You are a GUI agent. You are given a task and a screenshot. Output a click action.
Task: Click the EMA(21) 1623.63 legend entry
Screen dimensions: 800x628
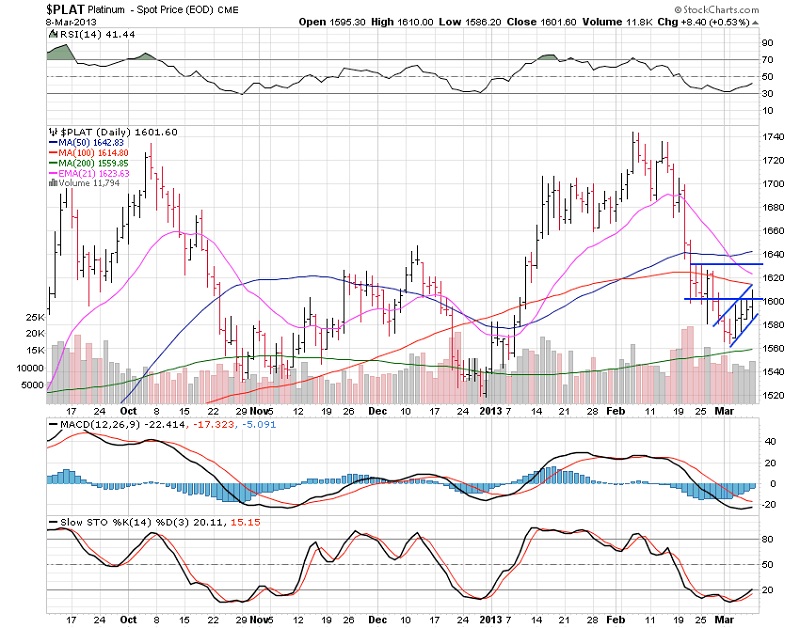(x=94, y=173)
